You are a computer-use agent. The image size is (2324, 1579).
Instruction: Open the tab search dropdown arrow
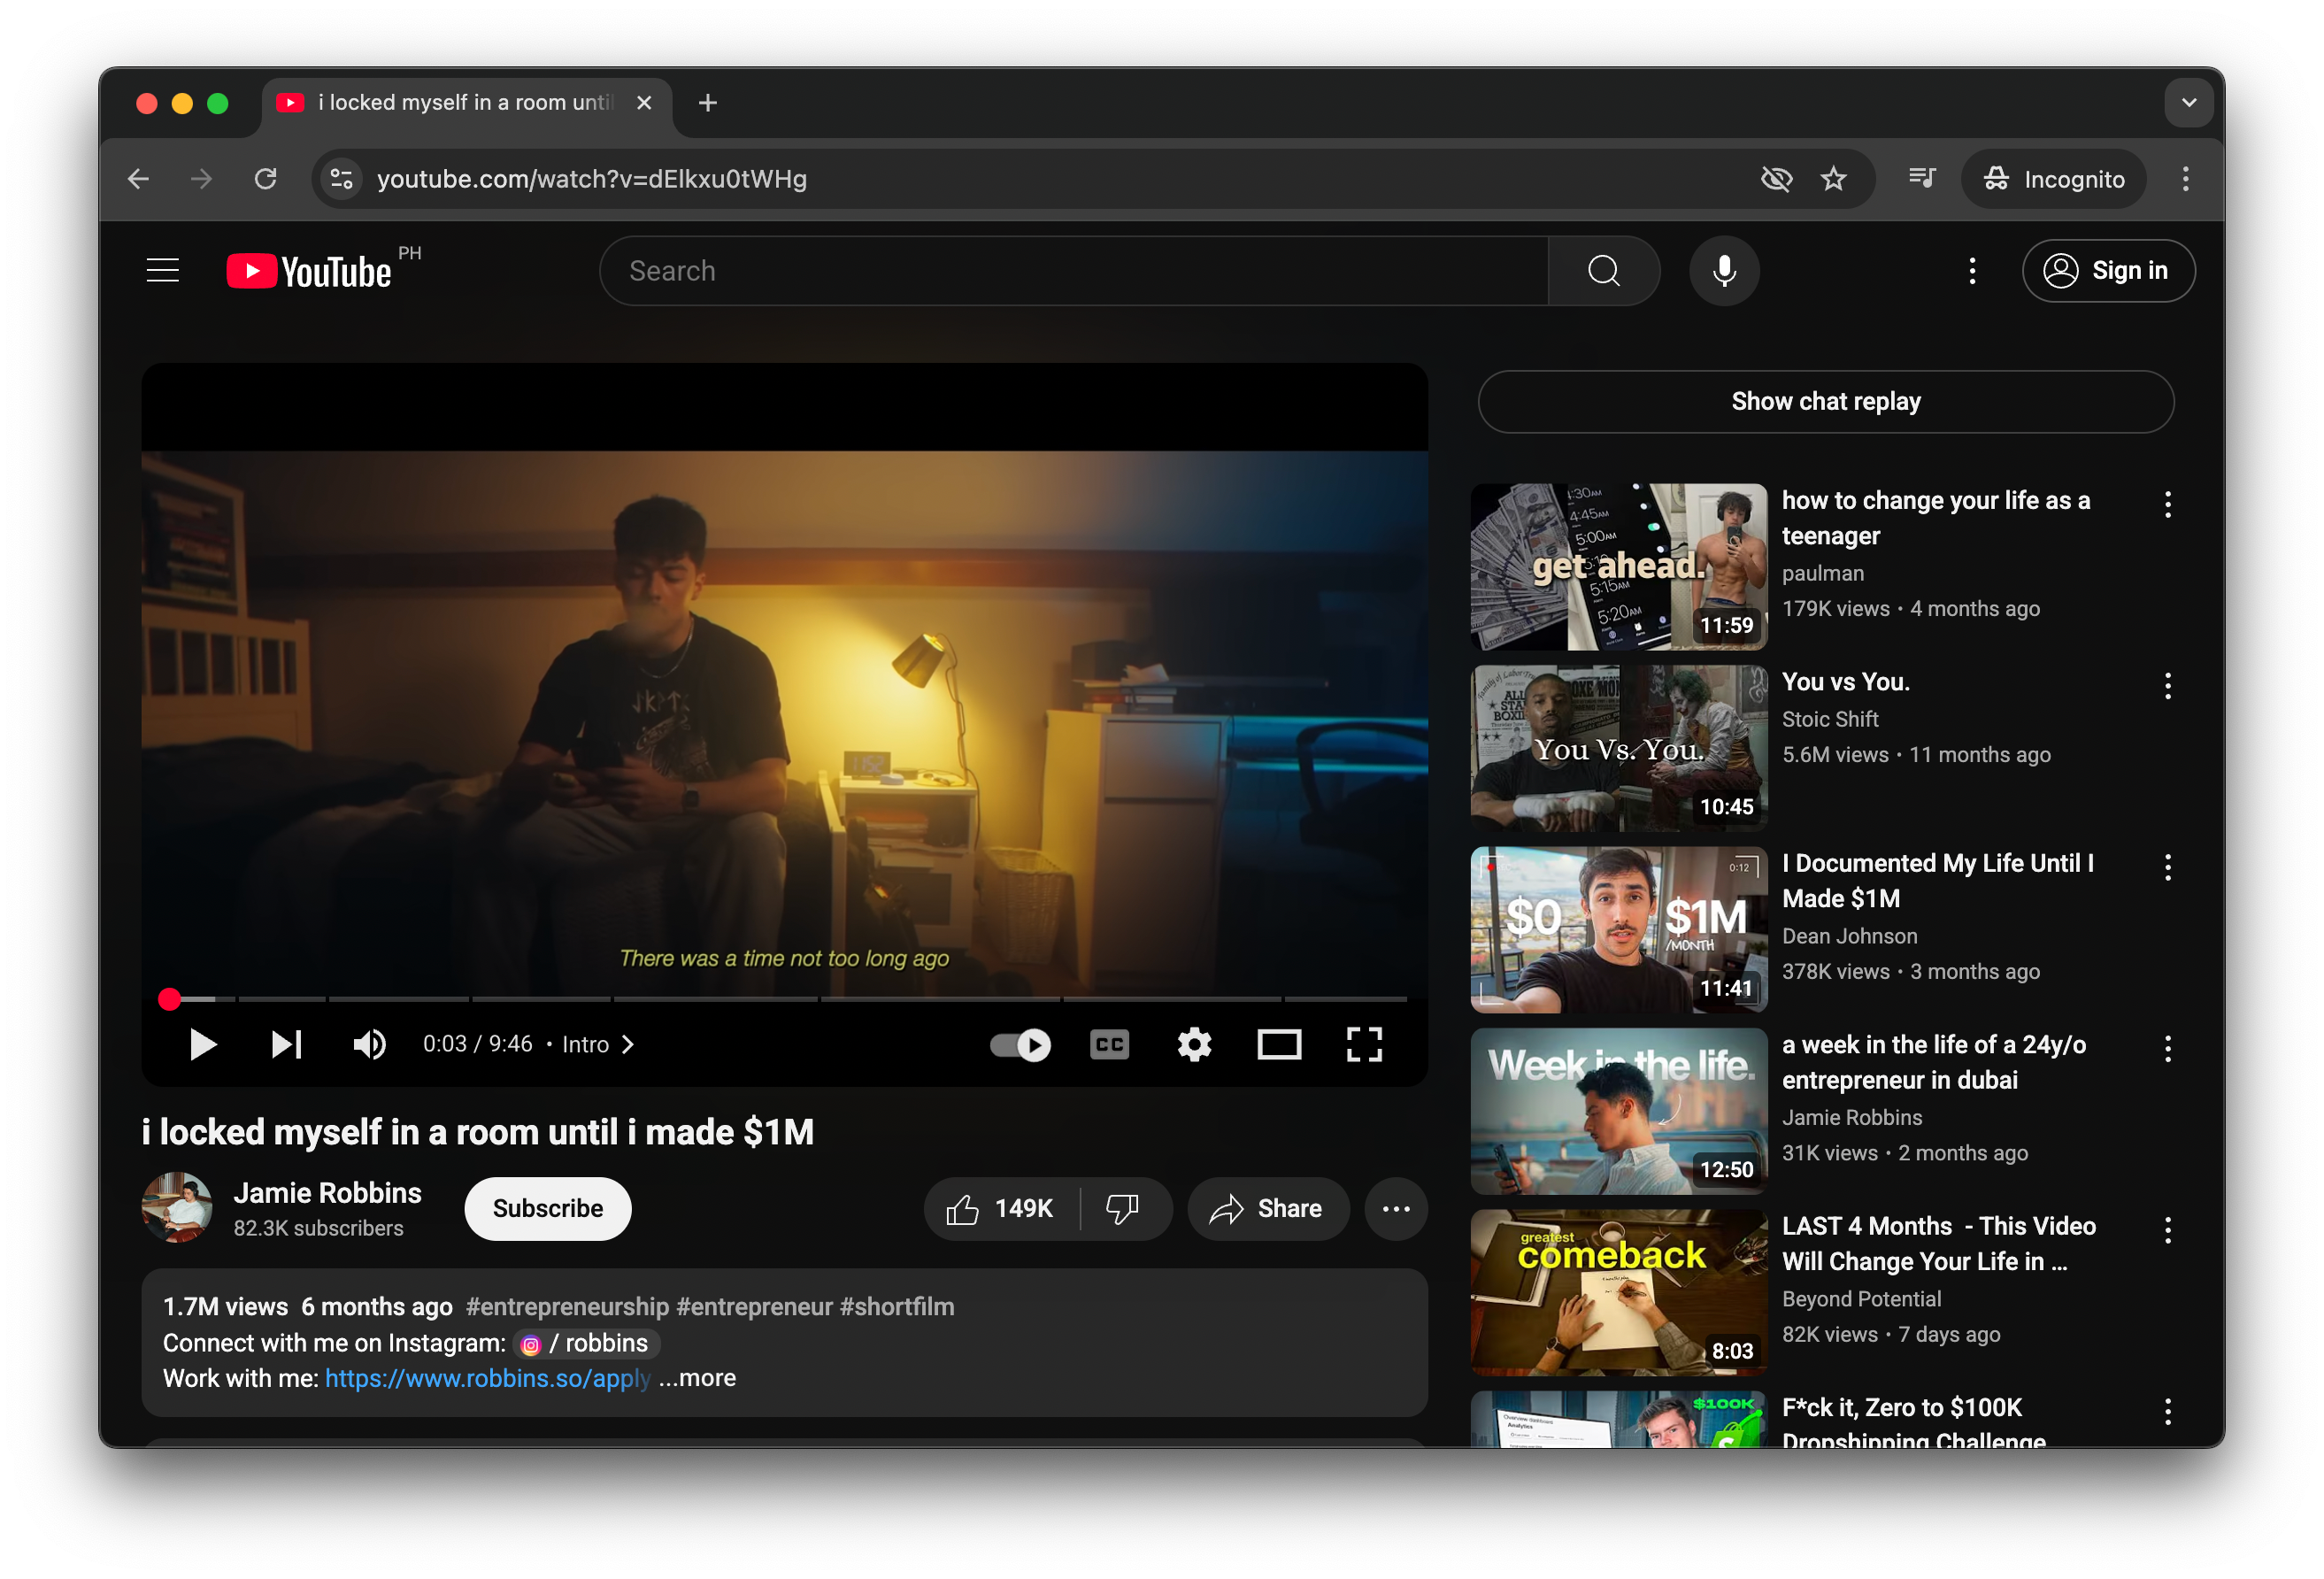click(x=2189, y=103)
